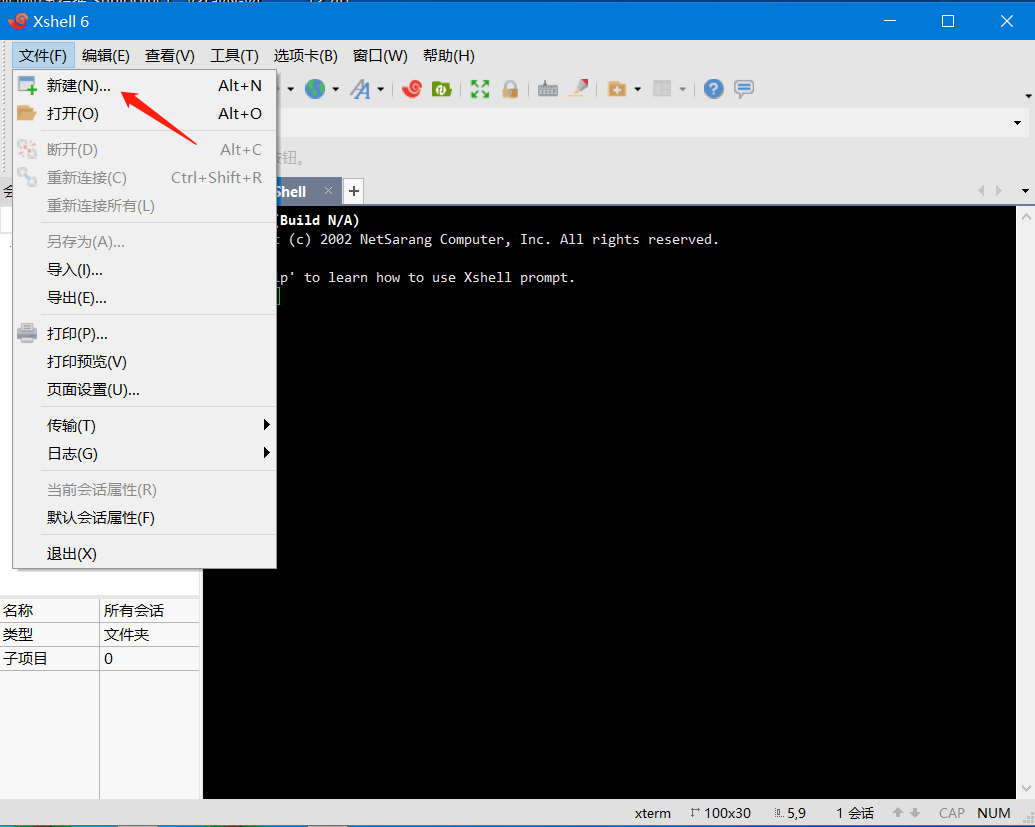The width and height of the screenshot is (1035, 827).
Task: Expand toolbar overflow arrow at far right
Action: 1028,96
